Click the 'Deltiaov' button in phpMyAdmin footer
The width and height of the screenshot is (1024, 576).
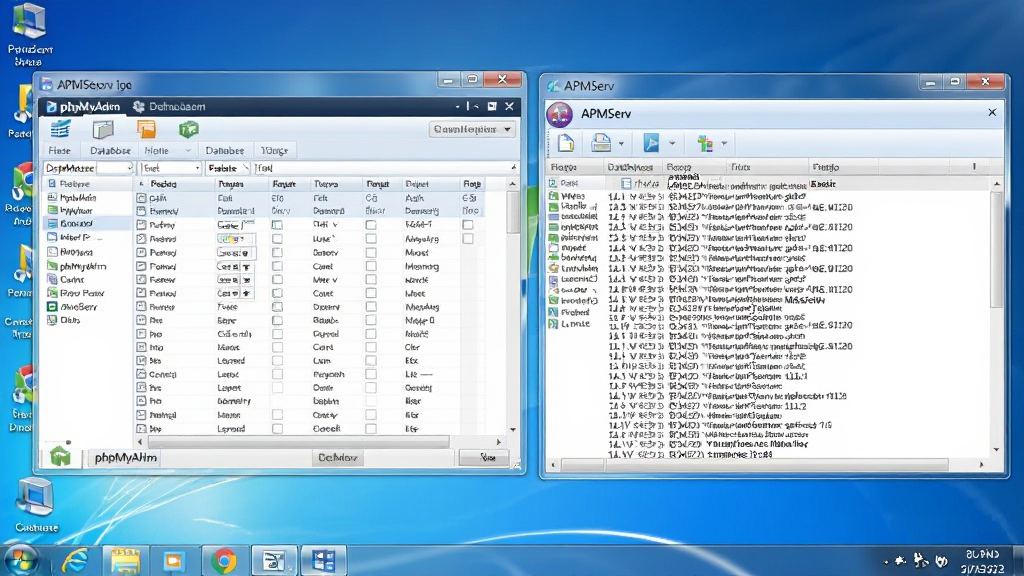click(x=337, y=458)
